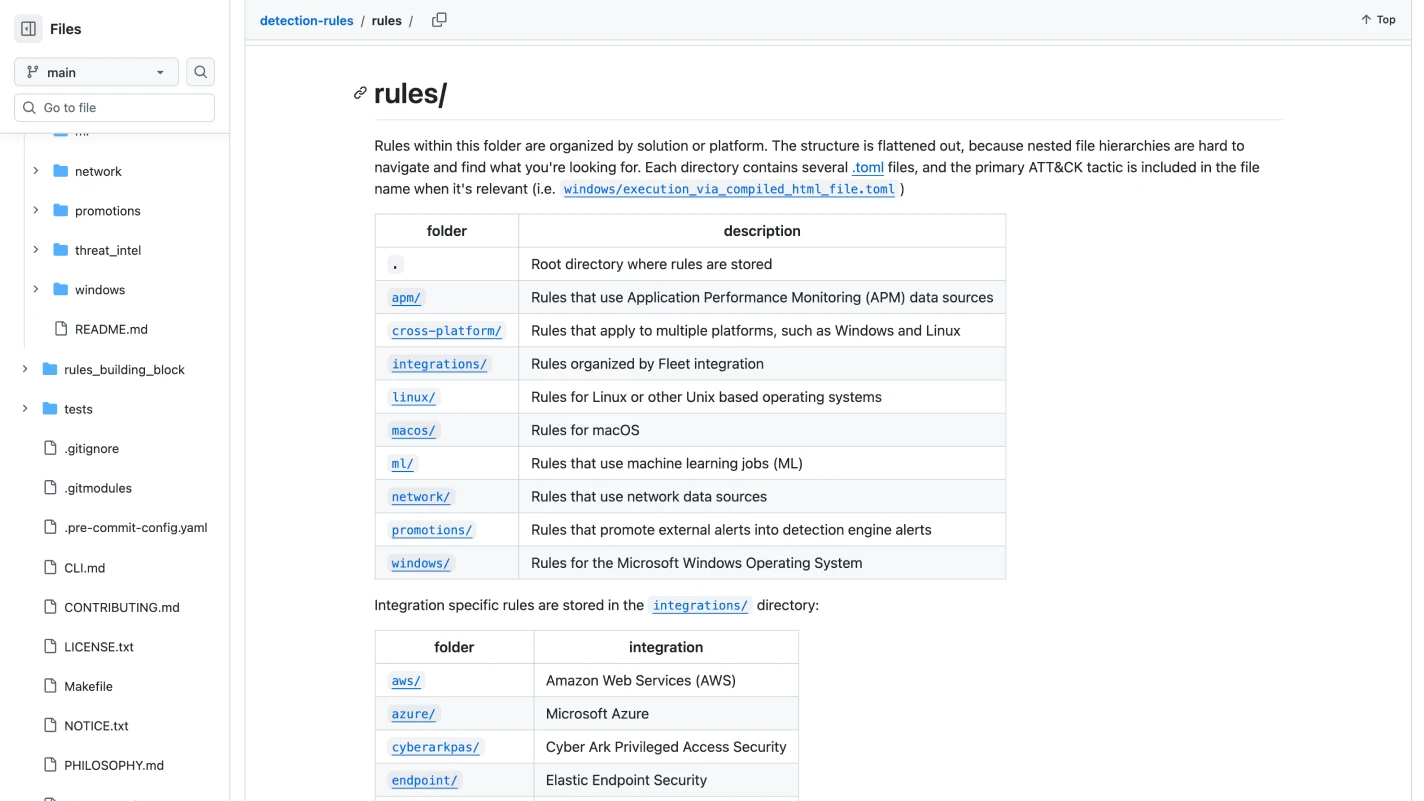Copy the path using the copy icon
This screenshot has height=801, width=1424.
pos(439,20)
